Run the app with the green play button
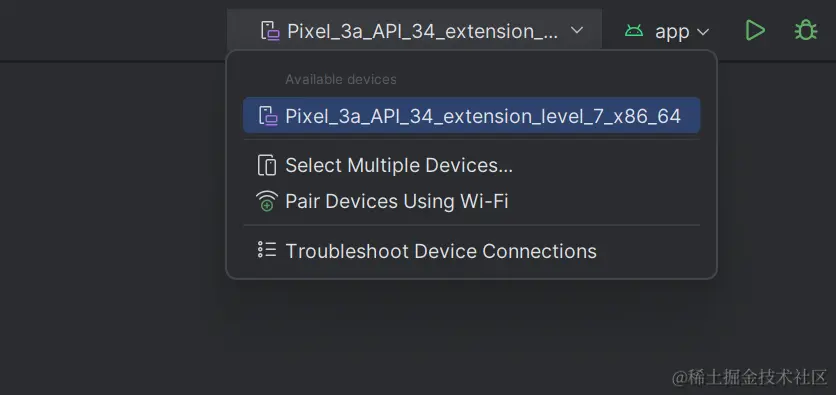The image size is (836, 395). point(755,30)
